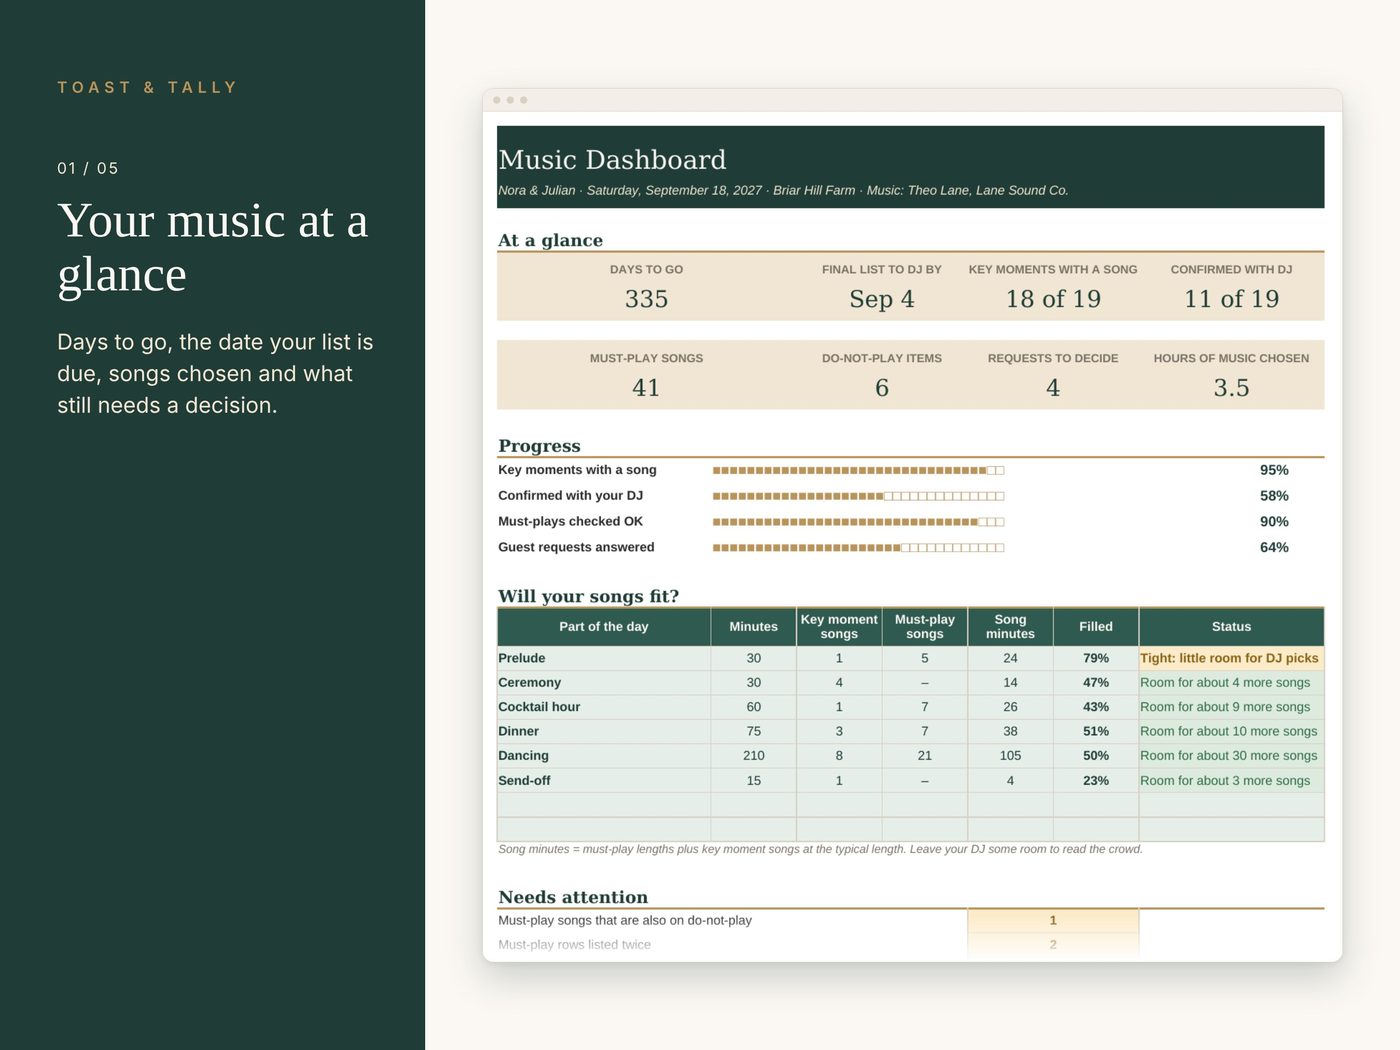Select the Days to Go value 335
The height and width of the screenshot is (1050, 1400).
pyautogui.click(x=646, y=299)
